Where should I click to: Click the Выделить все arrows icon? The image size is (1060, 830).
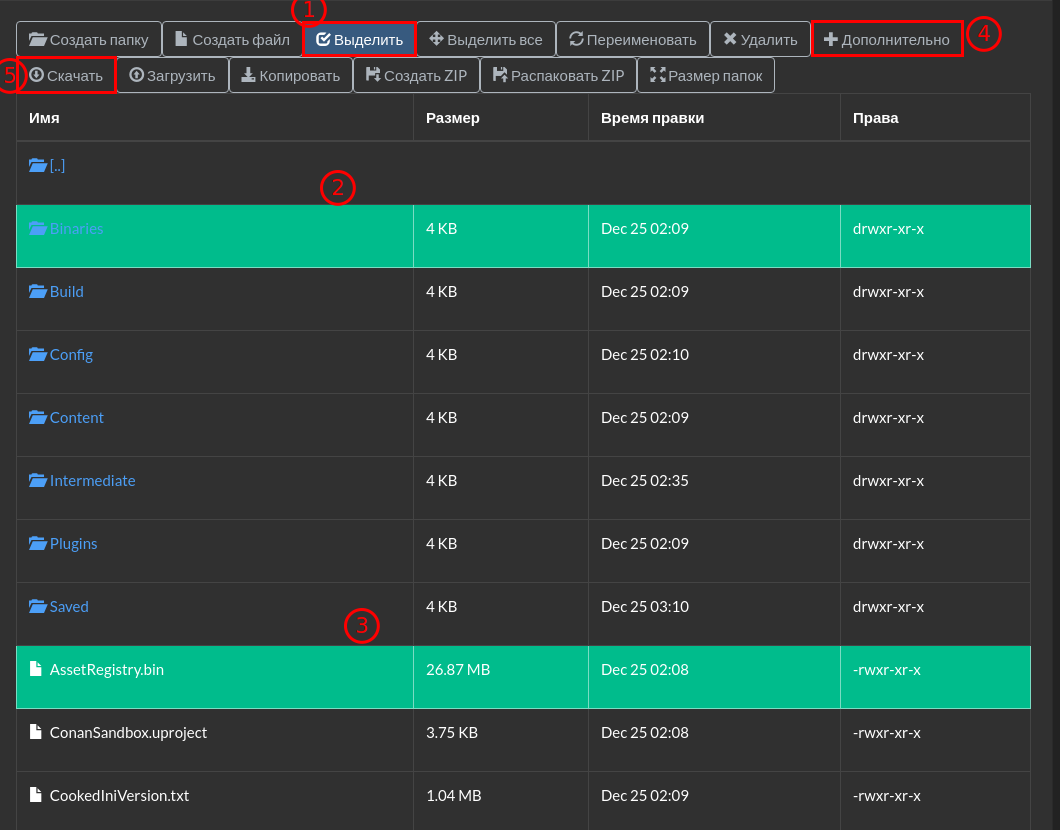437,39
